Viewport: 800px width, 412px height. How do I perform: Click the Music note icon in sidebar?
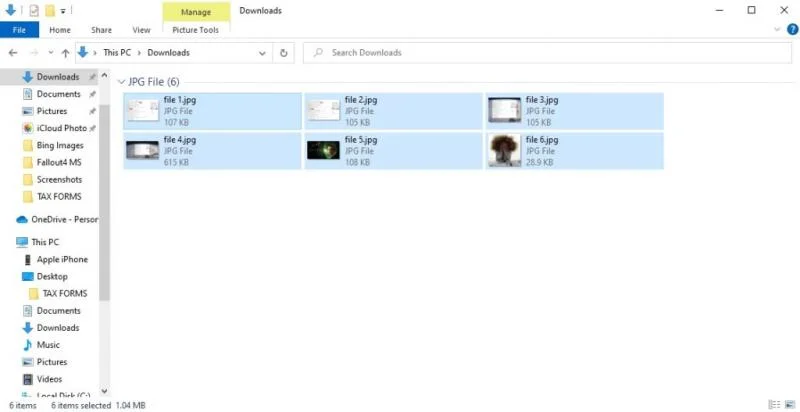[28, 345]
